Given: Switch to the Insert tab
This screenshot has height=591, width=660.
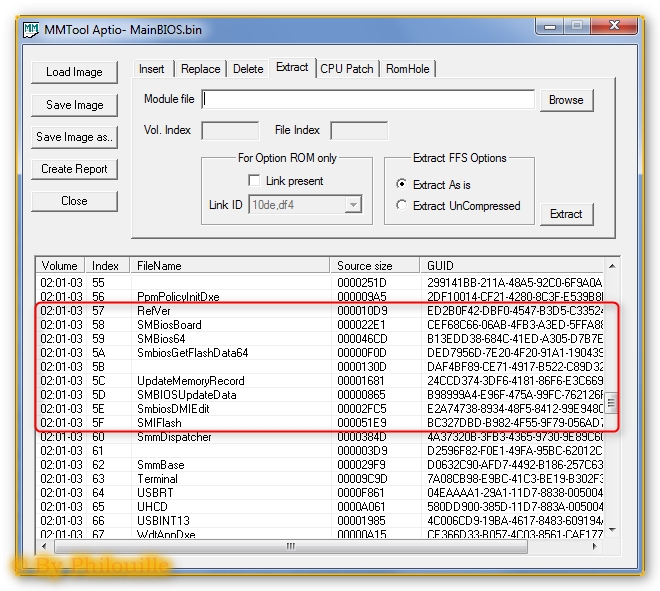Looking at the screenshot, I should (152, 69).
